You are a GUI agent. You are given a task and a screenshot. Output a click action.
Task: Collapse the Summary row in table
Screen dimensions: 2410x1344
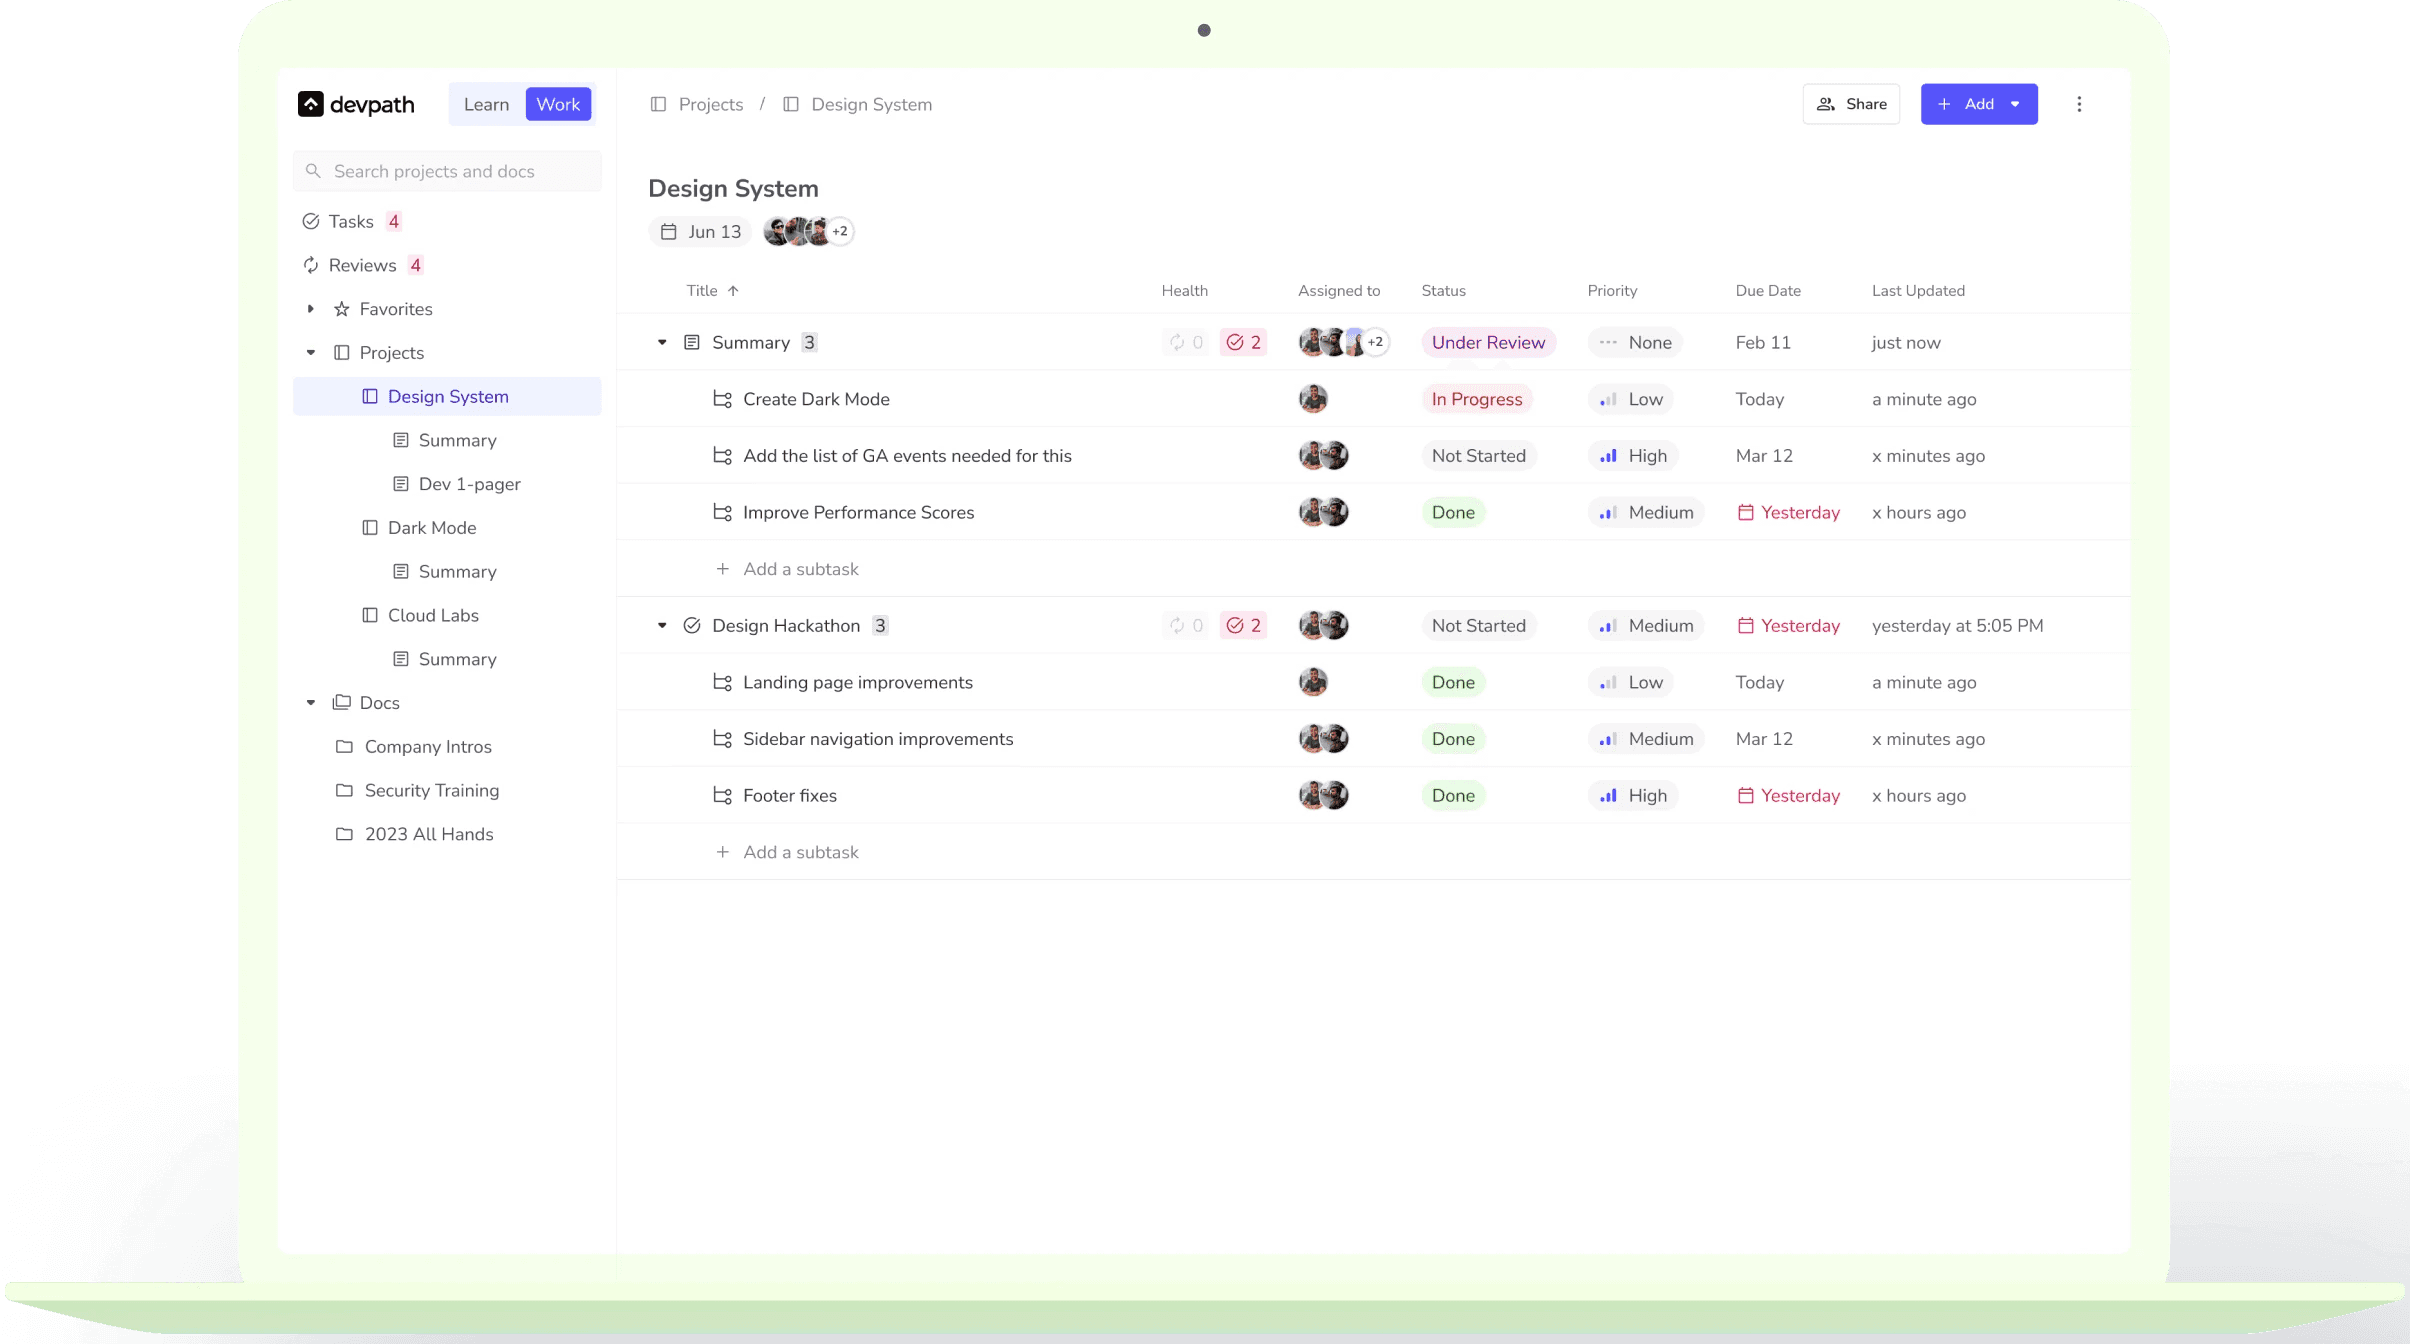pos(662,342)
